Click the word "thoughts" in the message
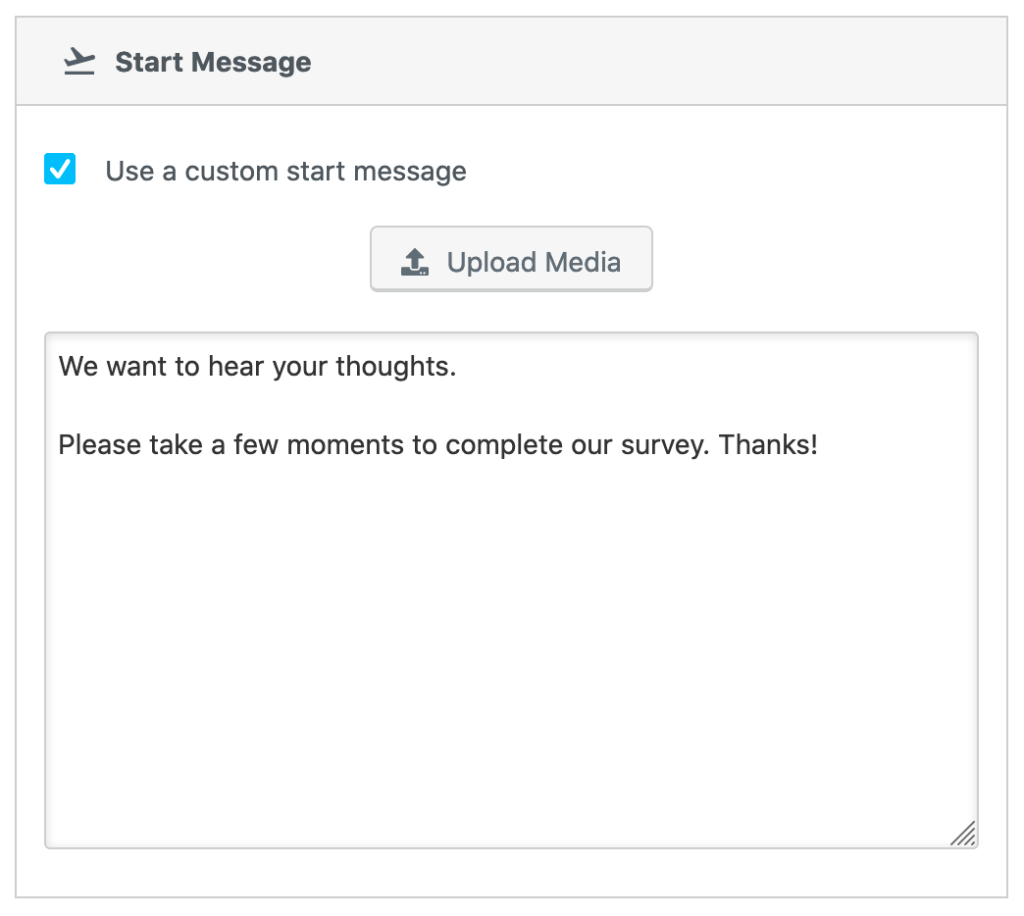The width and height of the screenshot is (1024, 916). 395,366
